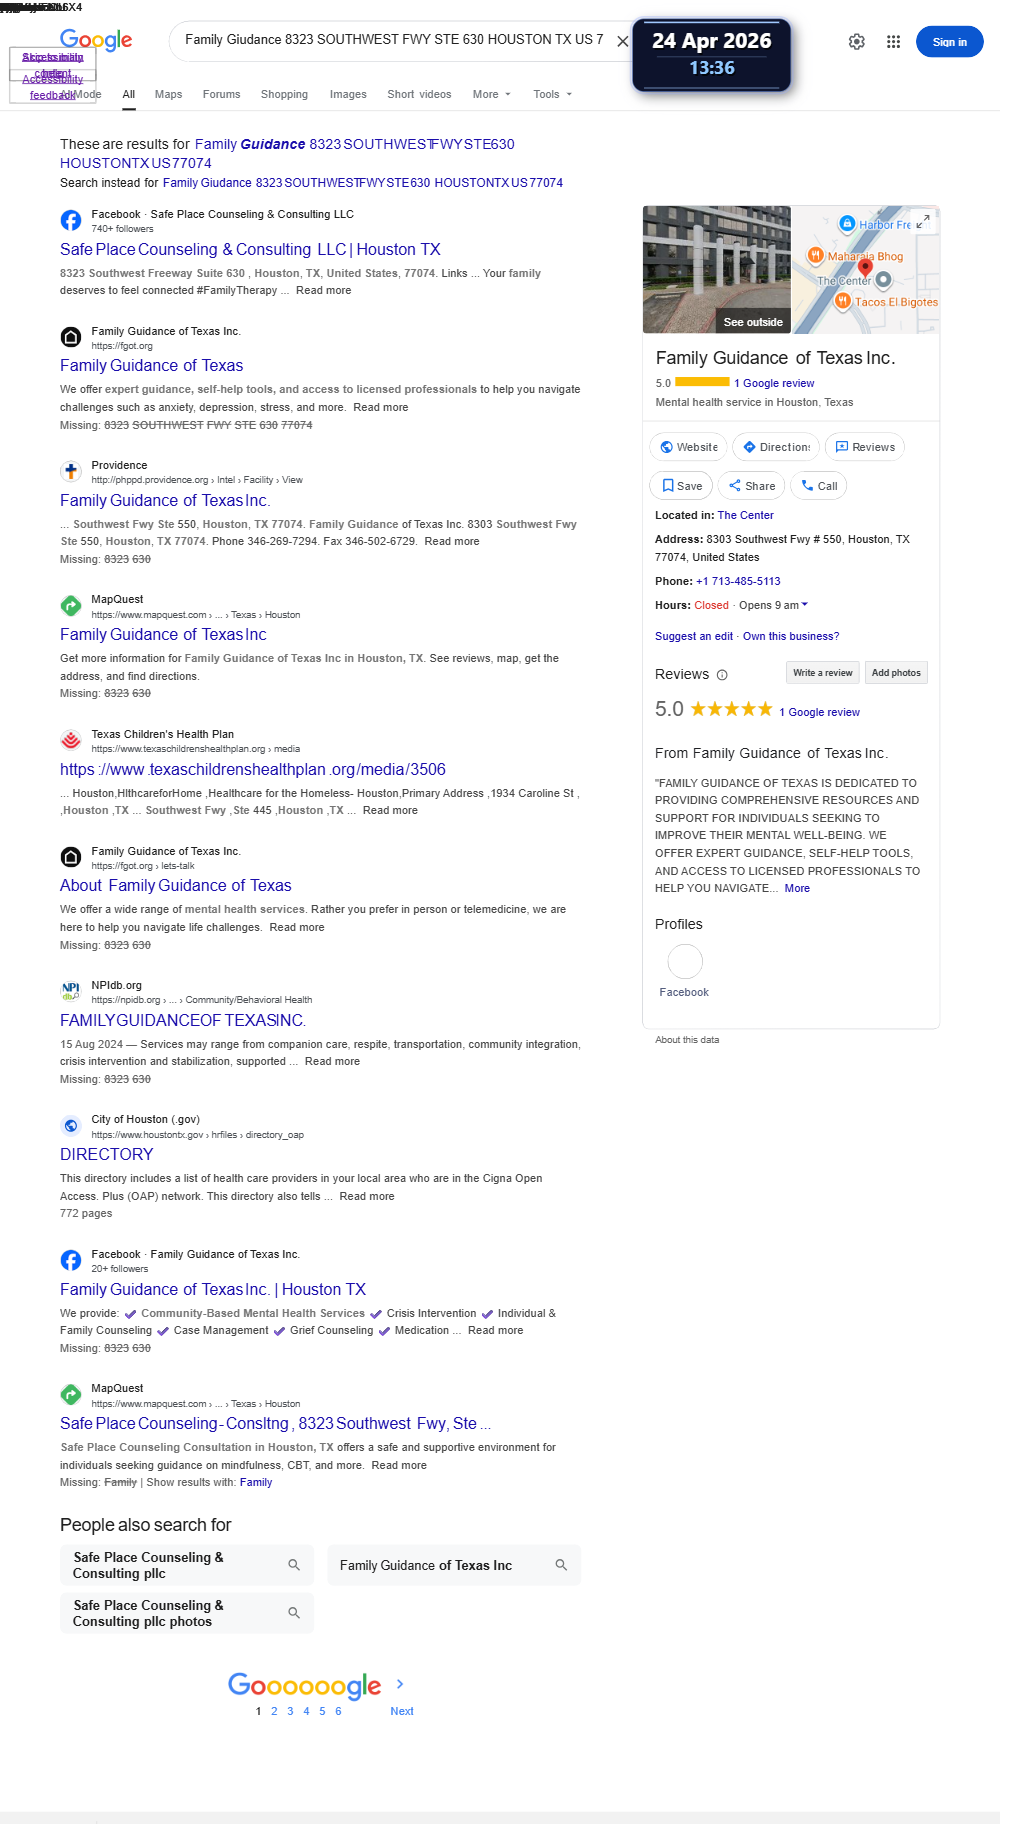Expand the opening hours dropdown arrow
The height and width of the screenshot is (1824, 1012).
[805, 605]
